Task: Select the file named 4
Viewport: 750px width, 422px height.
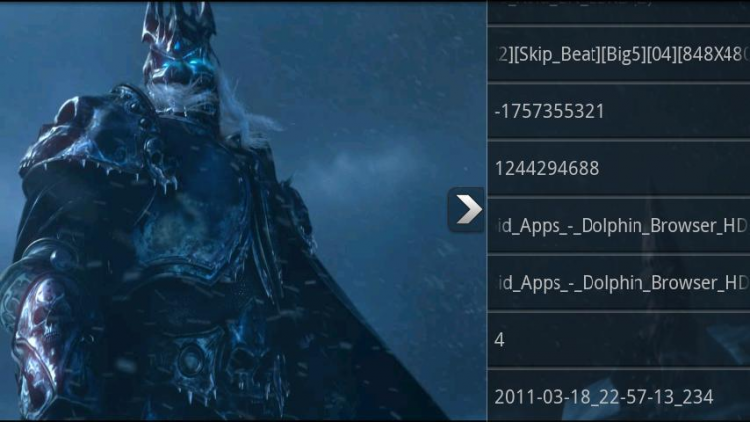Action: coord(618,340)
